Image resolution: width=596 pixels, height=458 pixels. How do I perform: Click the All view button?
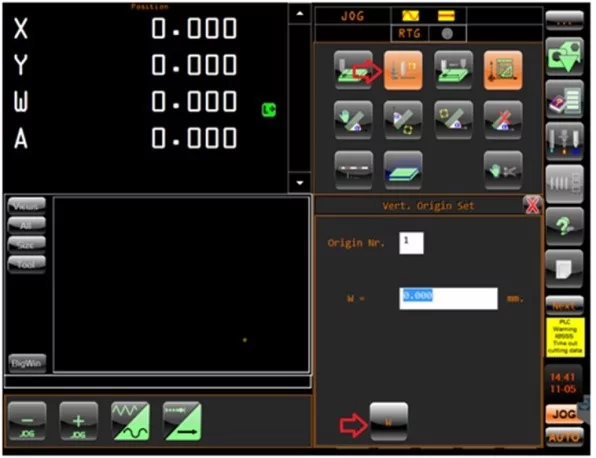[x=27, y=225]
